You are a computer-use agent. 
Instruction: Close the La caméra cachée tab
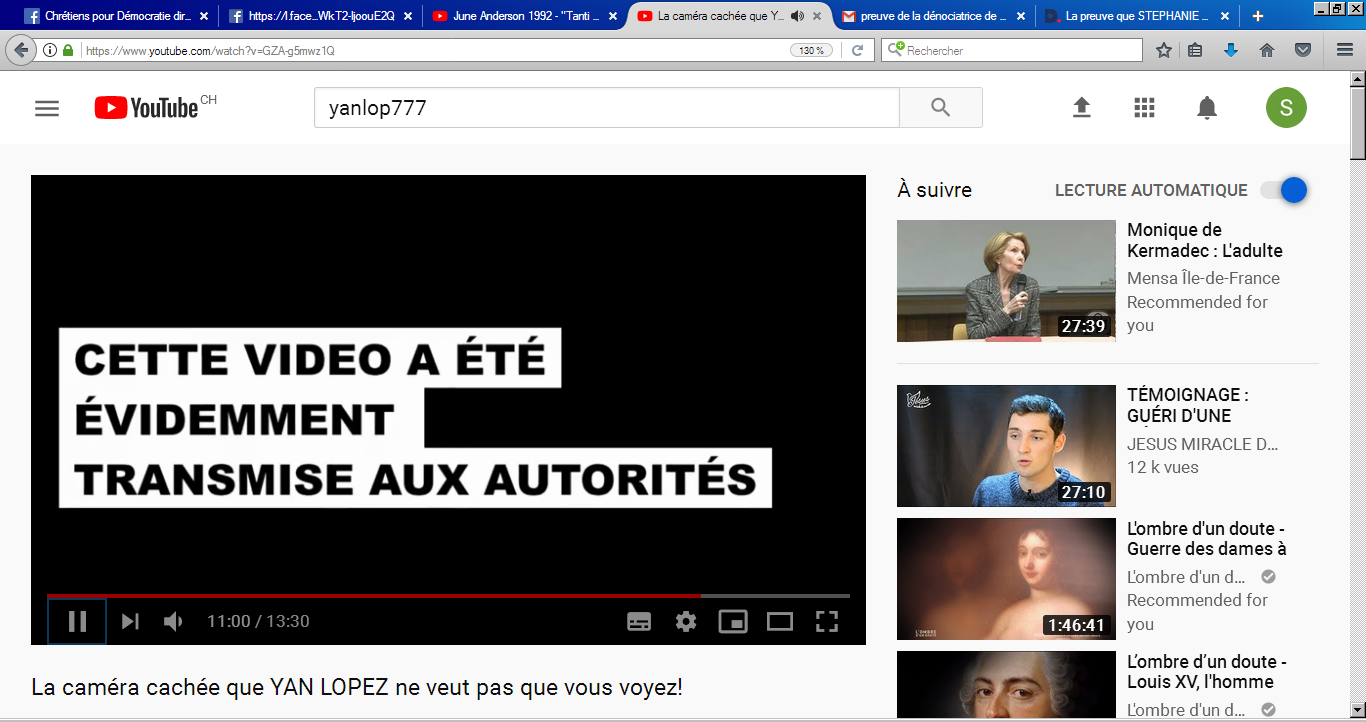[x=817, y=16]
